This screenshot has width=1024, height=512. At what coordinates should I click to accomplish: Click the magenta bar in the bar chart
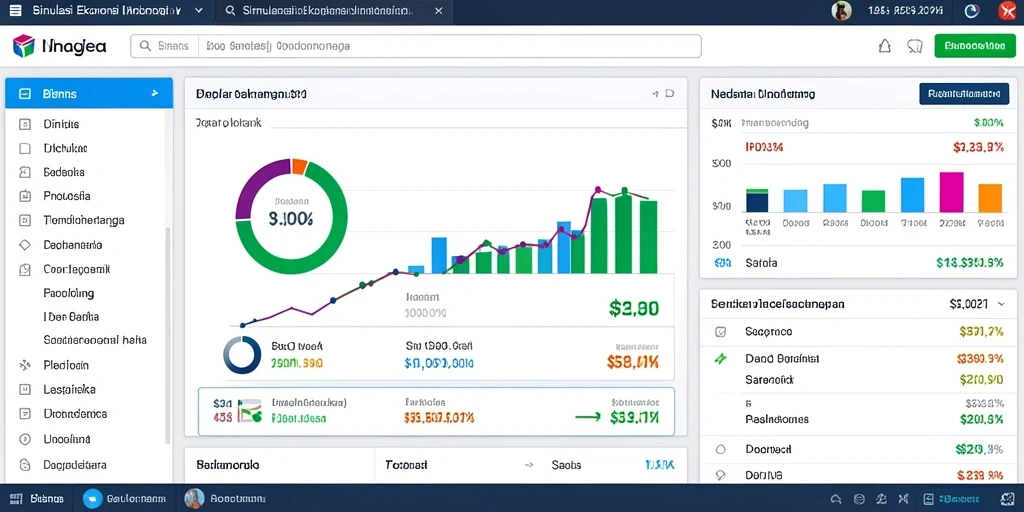point(952,192)
